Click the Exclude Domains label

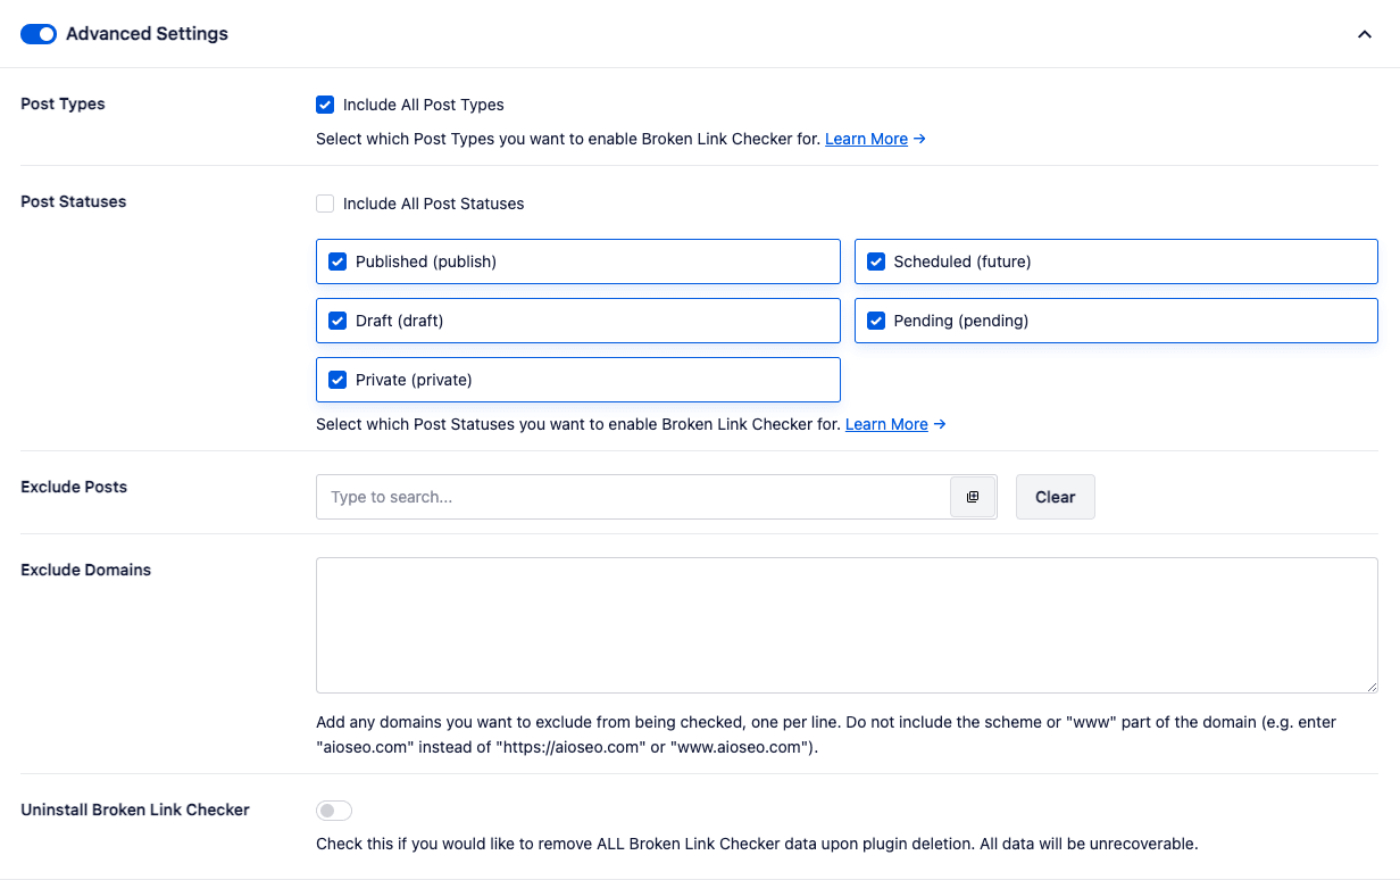(86, 570)
